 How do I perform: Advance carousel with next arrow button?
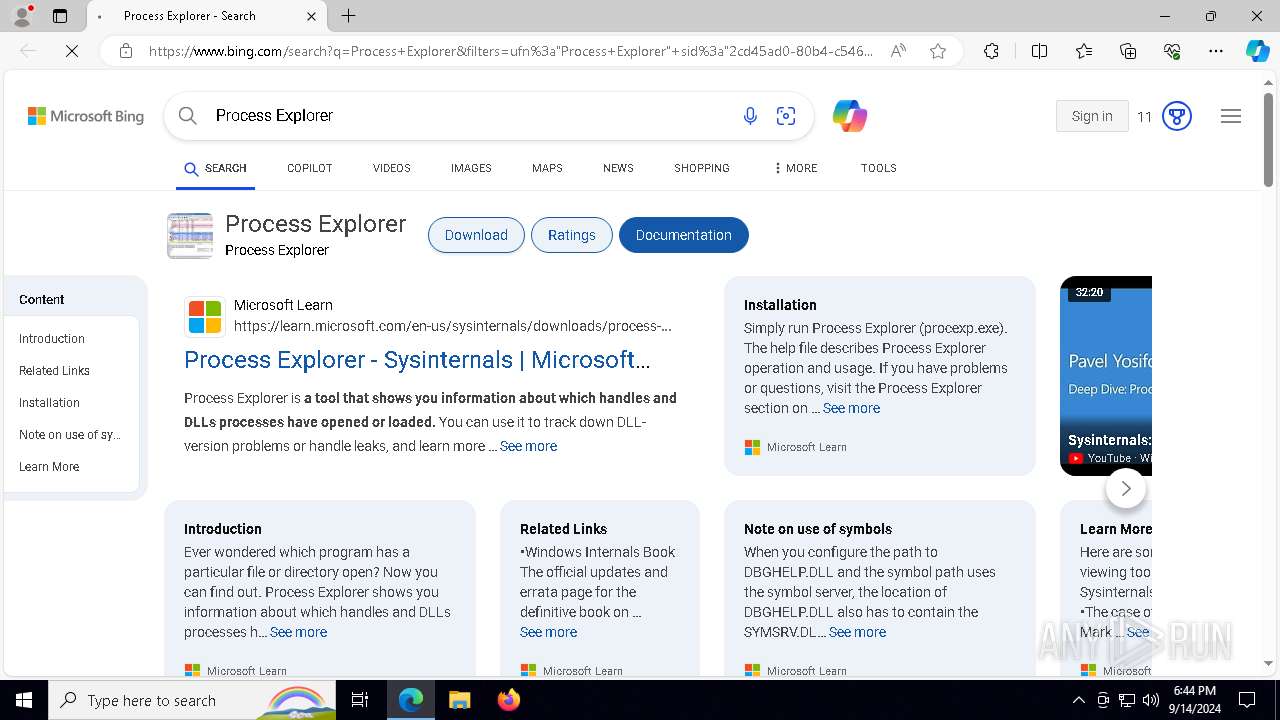(1126, 488)
